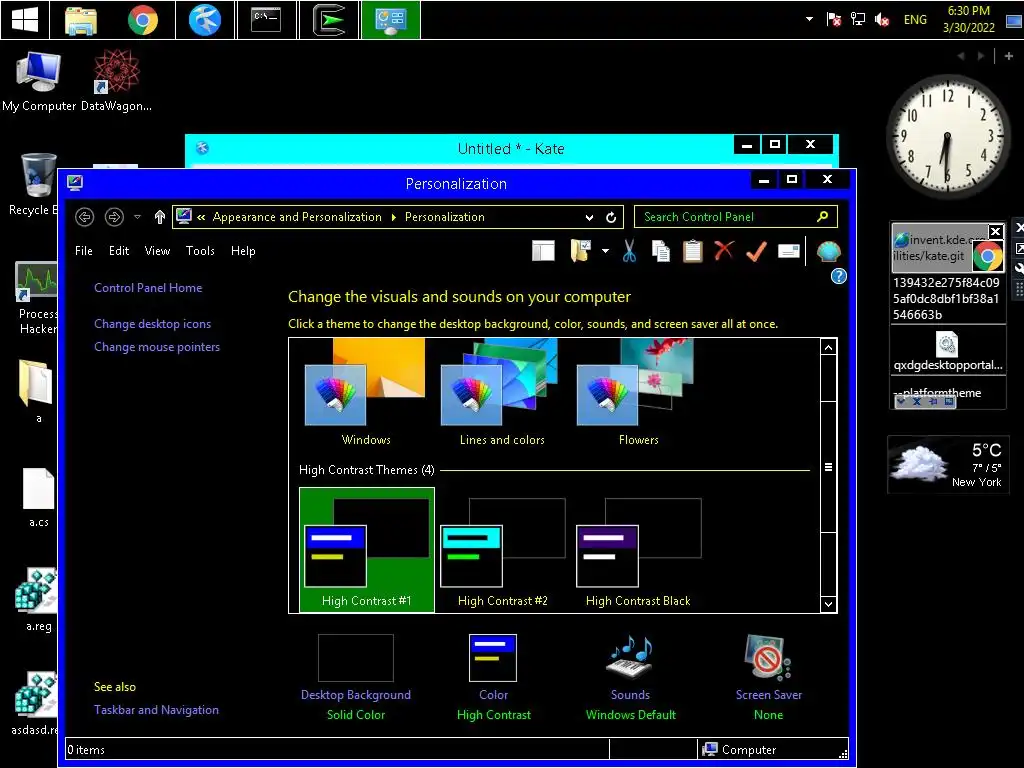Click the red X Delete icon in toolbar
The width and height of the screenshot is (1024, 768).
(x=724, y=250)
